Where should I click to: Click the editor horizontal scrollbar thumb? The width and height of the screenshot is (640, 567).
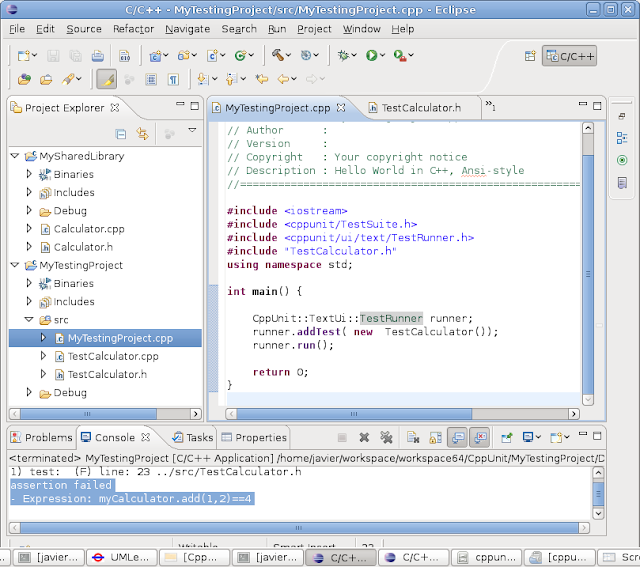click(354, 414)
